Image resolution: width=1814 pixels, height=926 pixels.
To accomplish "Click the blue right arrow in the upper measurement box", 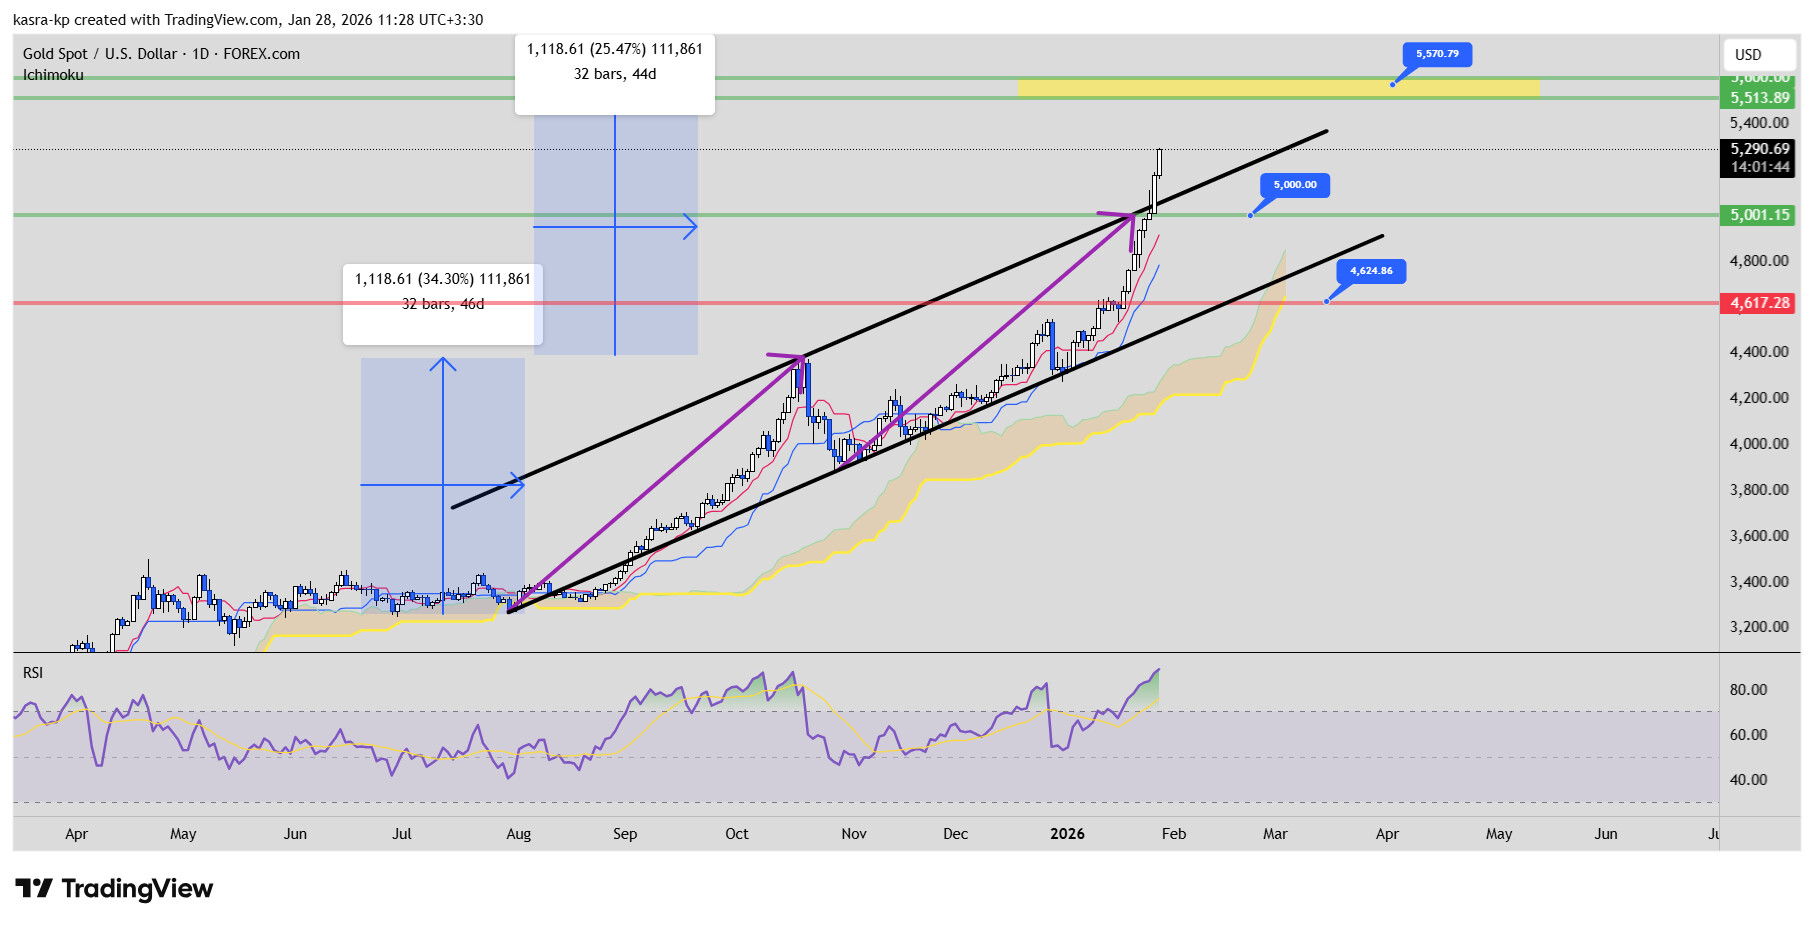I will point(689,227).
